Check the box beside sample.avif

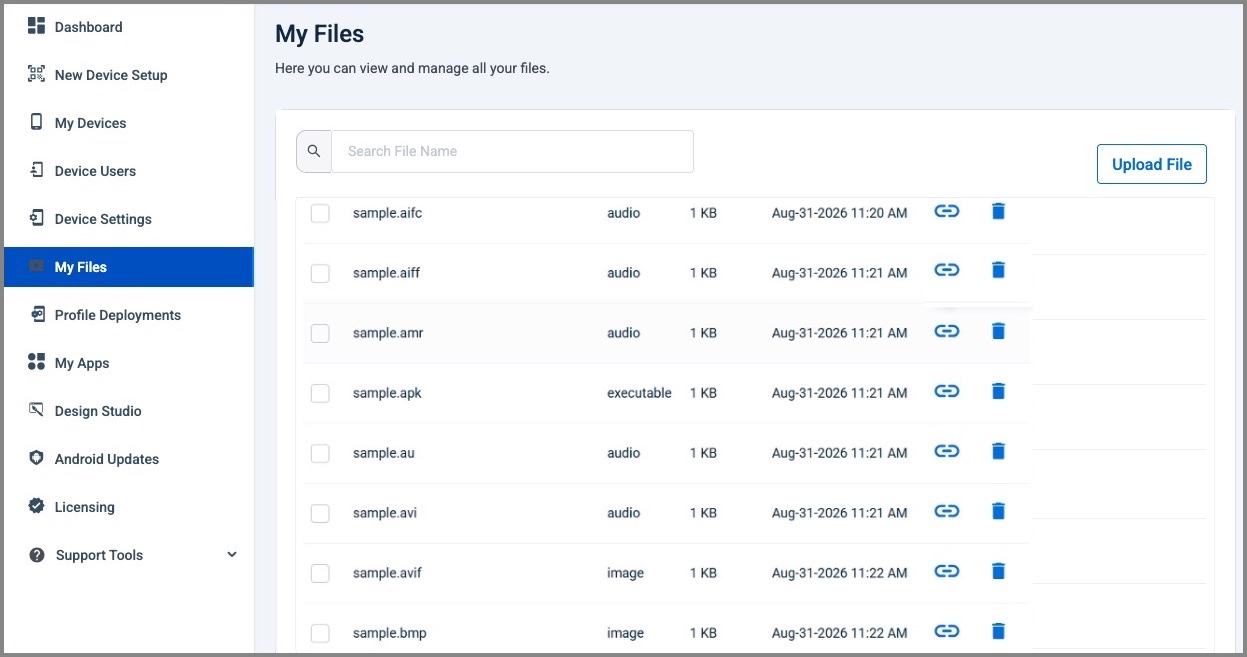point(320,573)
